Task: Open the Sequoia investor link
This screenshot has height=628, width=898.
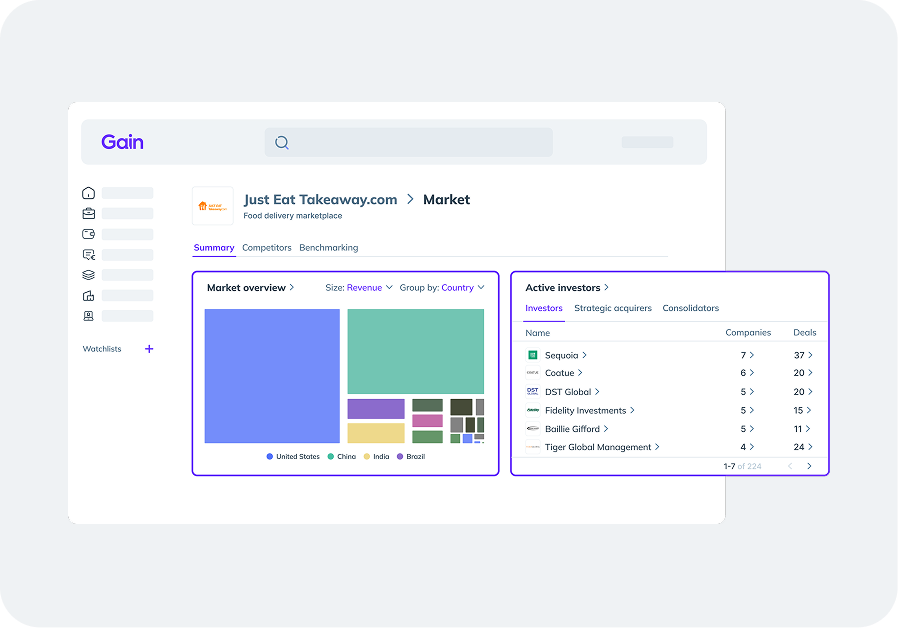Action: point(566,355)
